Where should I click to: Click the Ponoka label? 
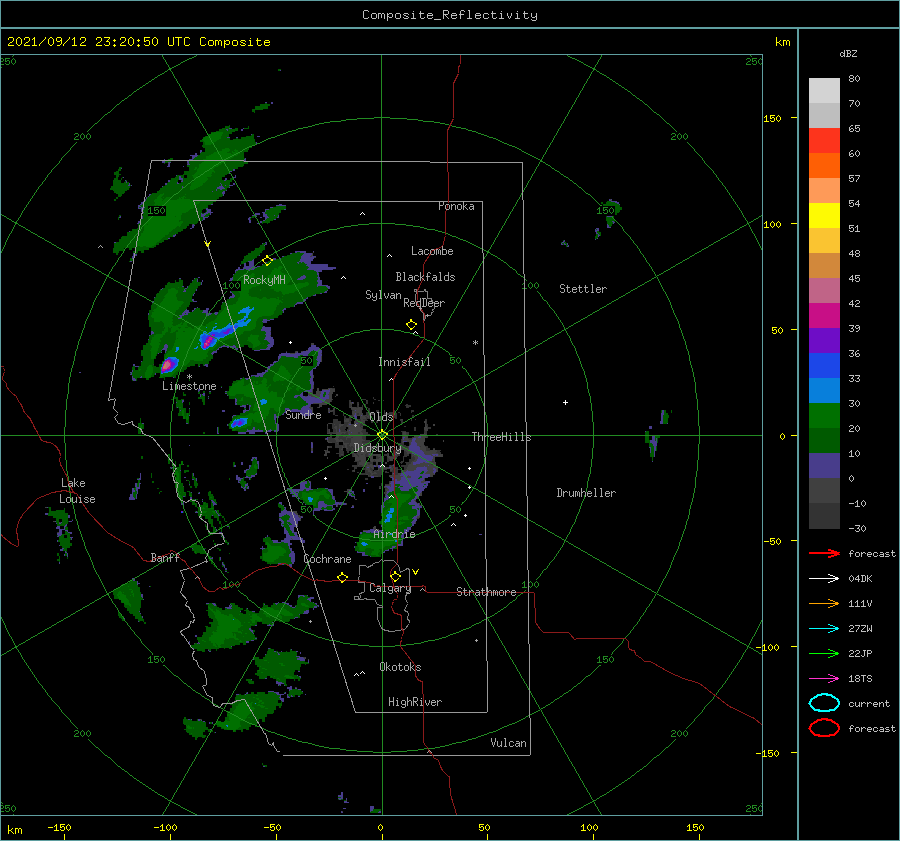point(456,206)
